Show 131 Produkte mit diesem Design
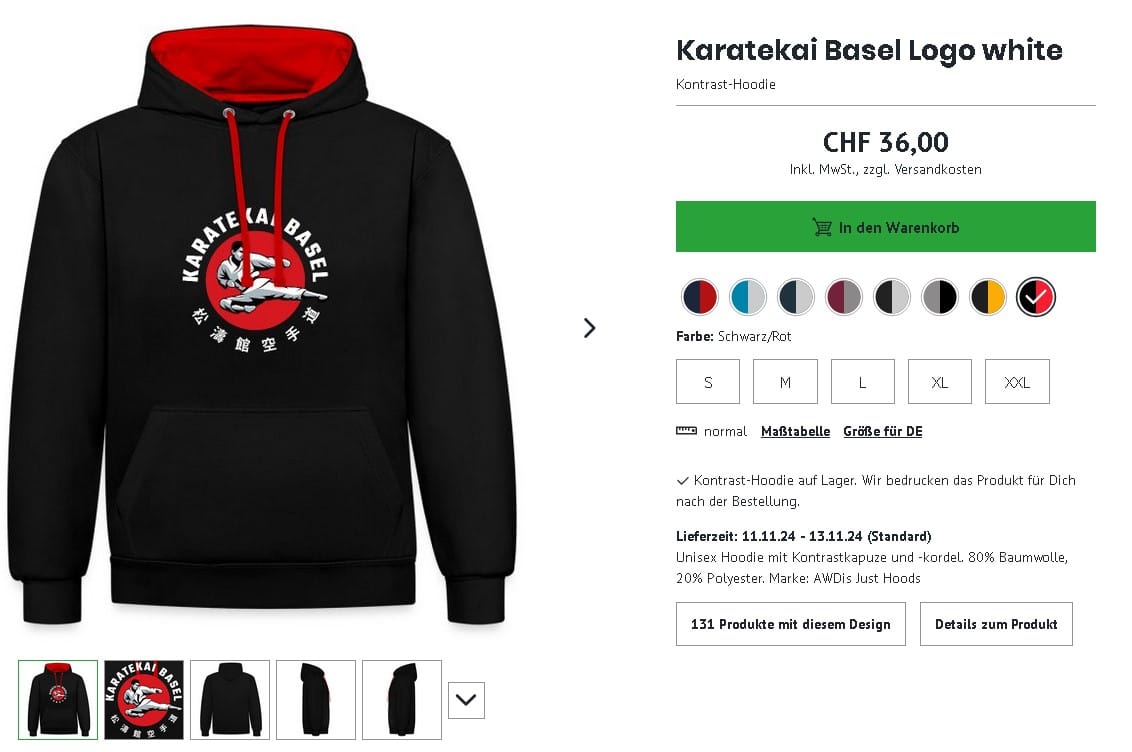The image size is (1132, 752). coord(791,624)
